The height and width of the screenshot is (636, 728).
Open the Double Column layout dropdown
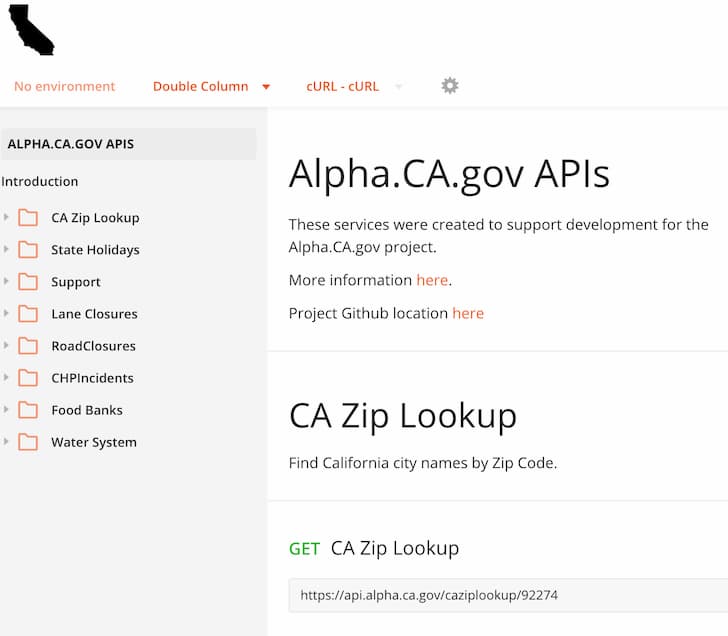[x=211, y=86]
